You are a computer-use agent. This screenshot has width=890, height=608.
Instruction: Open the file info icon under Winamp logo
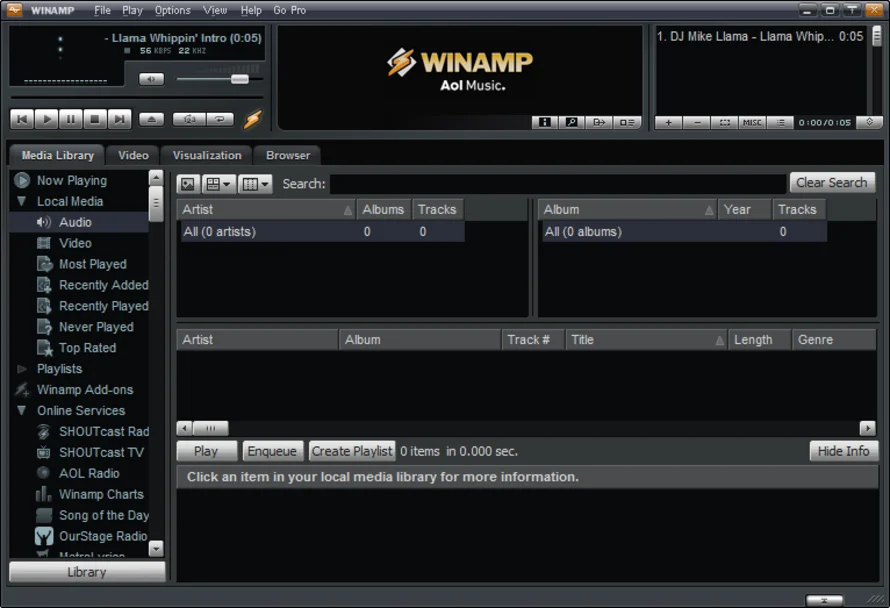pyautogui.click(x=544, y=122)
